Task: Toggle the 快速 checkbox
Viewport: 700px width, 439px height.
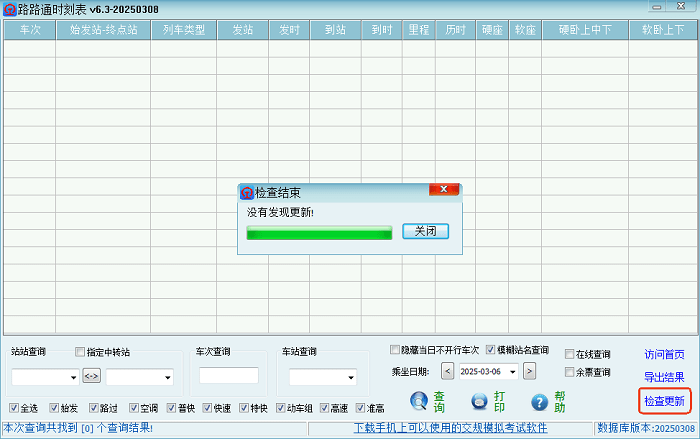Action: point(207,408)
